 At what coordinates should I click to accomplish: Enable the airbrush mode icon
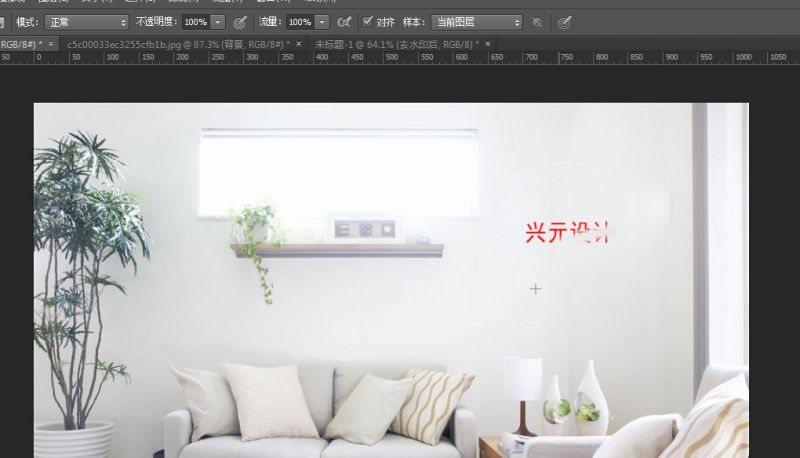[344, 22]
